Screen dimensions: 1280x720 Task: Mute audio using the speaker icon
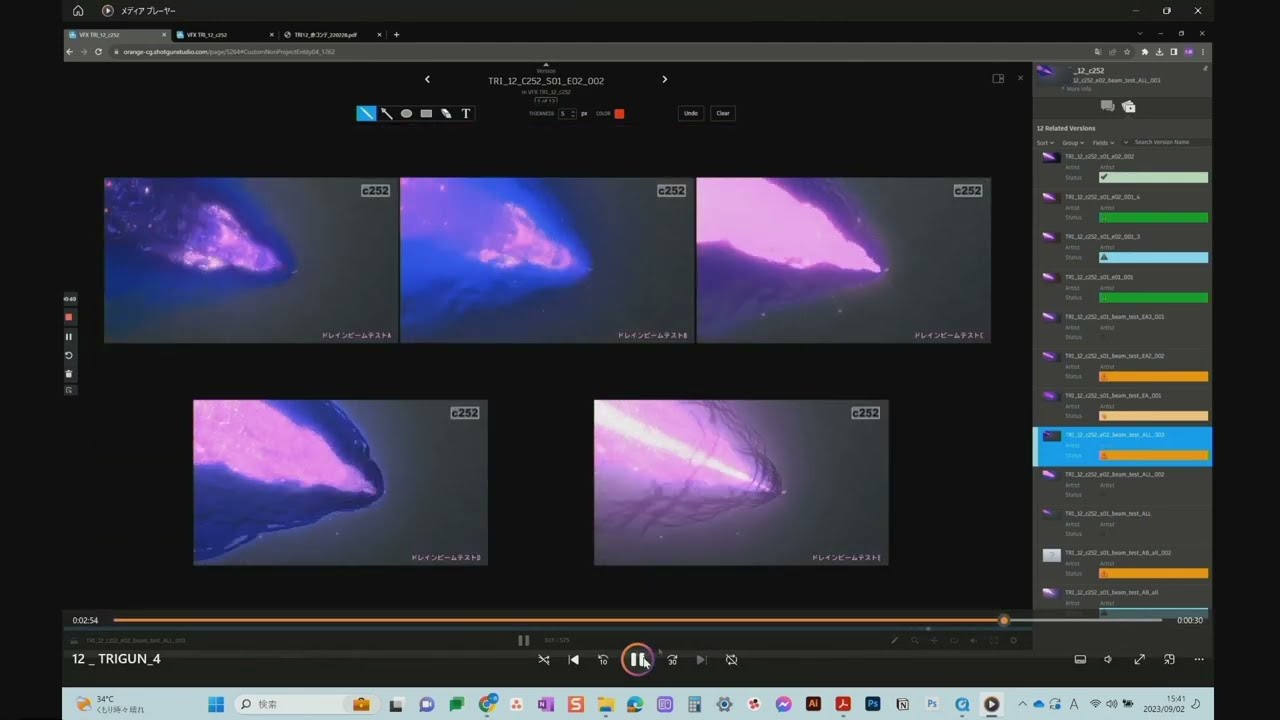[1108, 659]
